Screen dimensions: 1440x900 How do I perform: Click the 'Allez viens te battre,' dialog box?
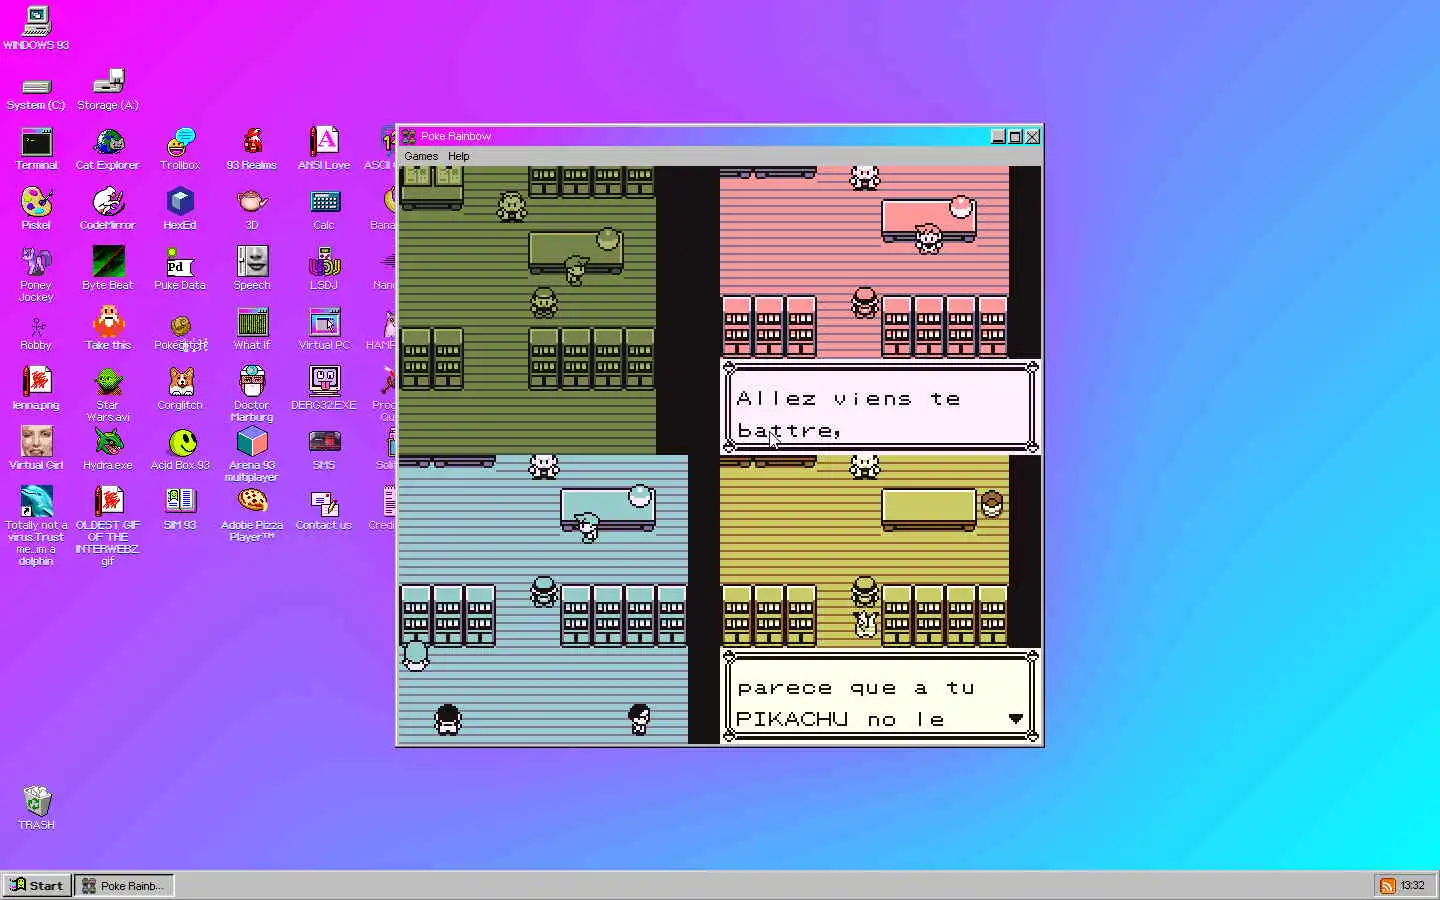tap(880, 407)
